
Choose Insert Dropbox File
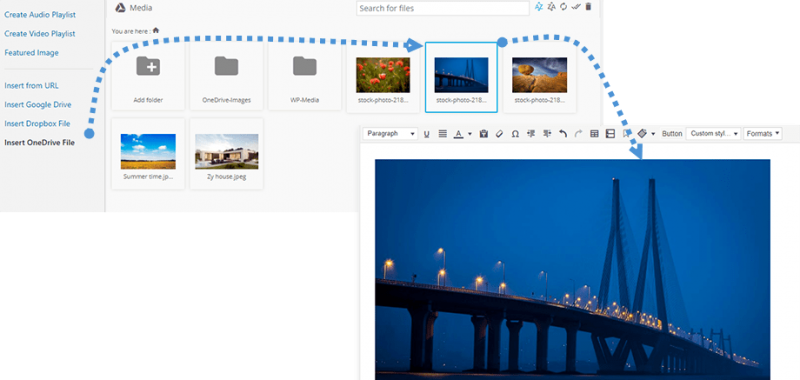(x=37, y=123)
